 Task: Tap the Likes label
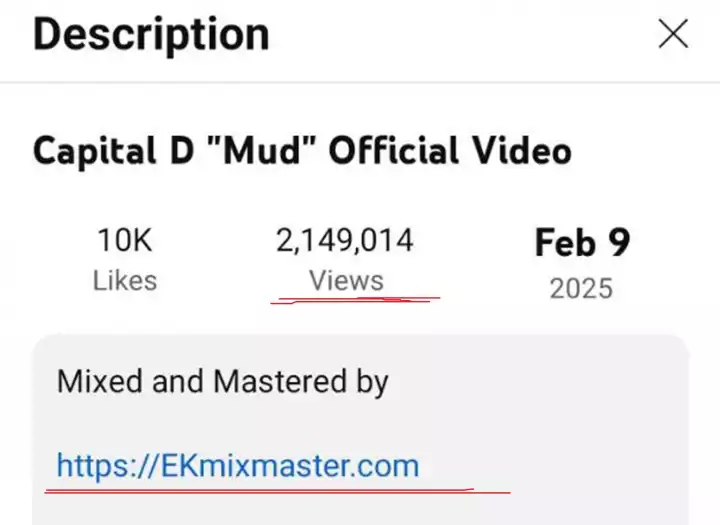tap(125, 281)
